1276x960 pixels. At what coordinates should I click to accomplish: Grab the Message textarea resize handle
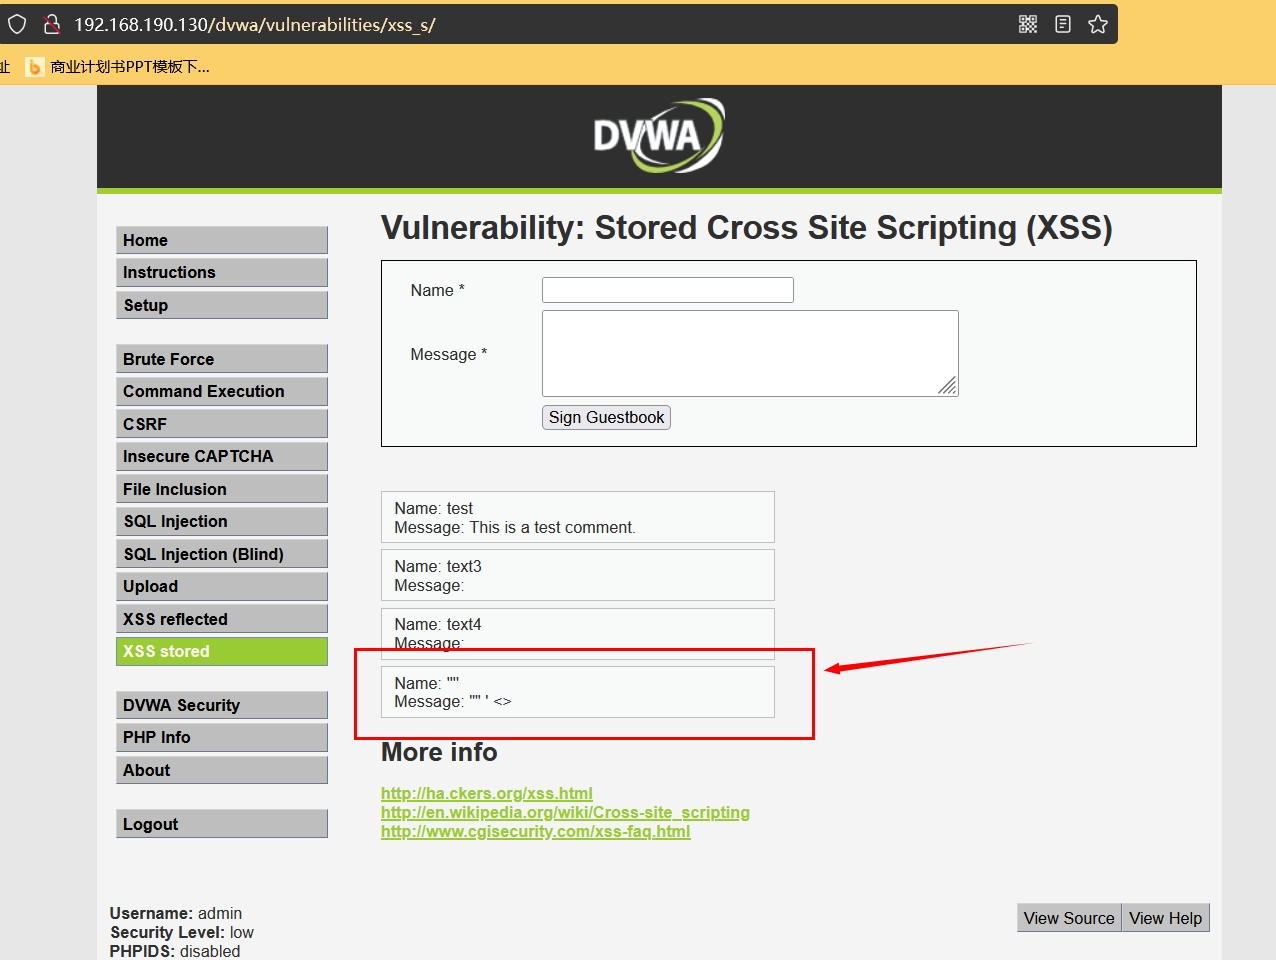point(948,386)
